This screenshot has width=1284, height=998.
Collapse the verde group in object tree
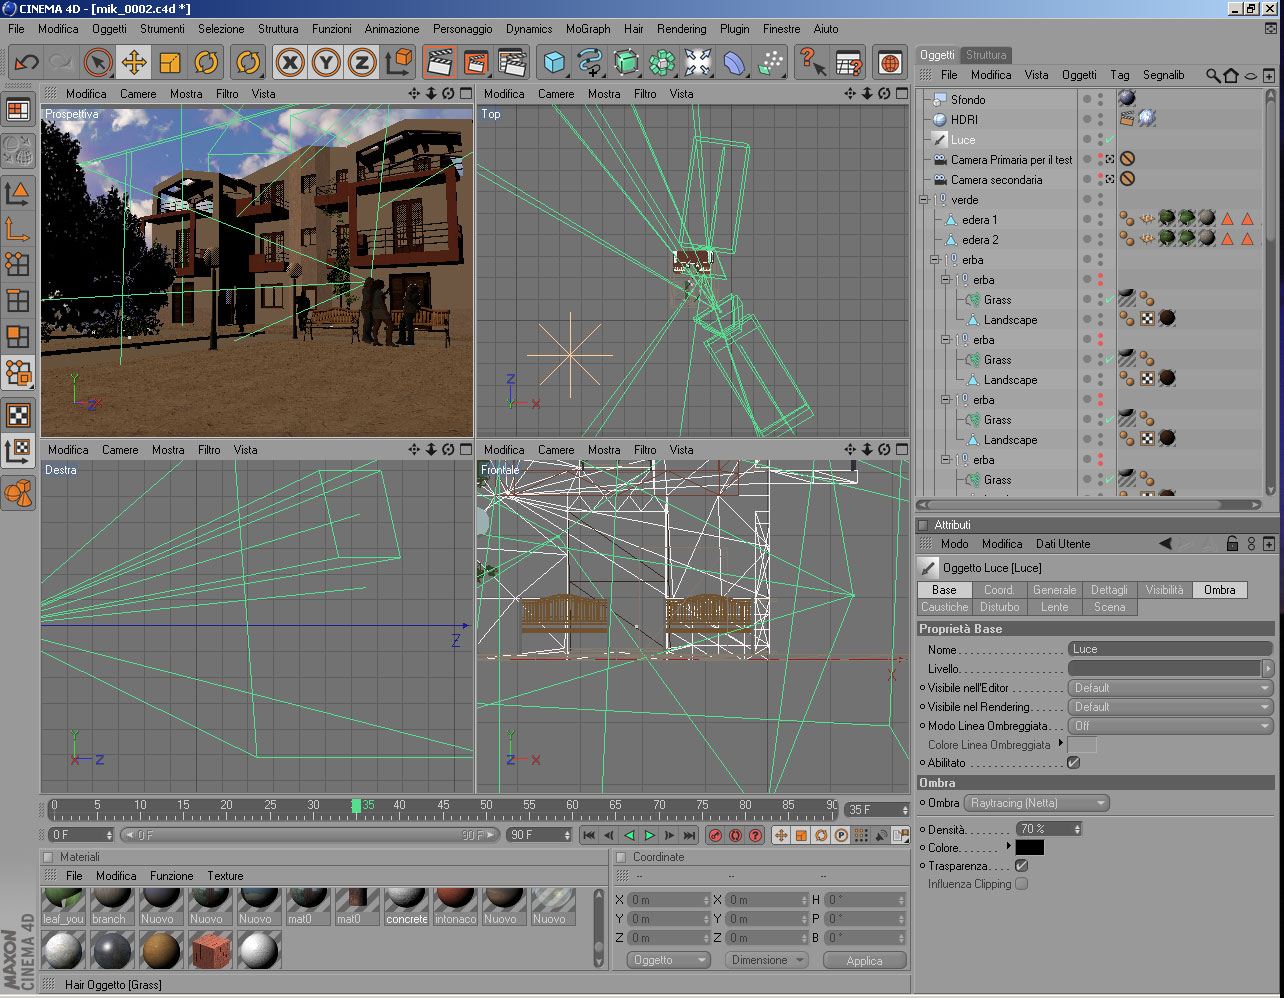pos(924,200)
